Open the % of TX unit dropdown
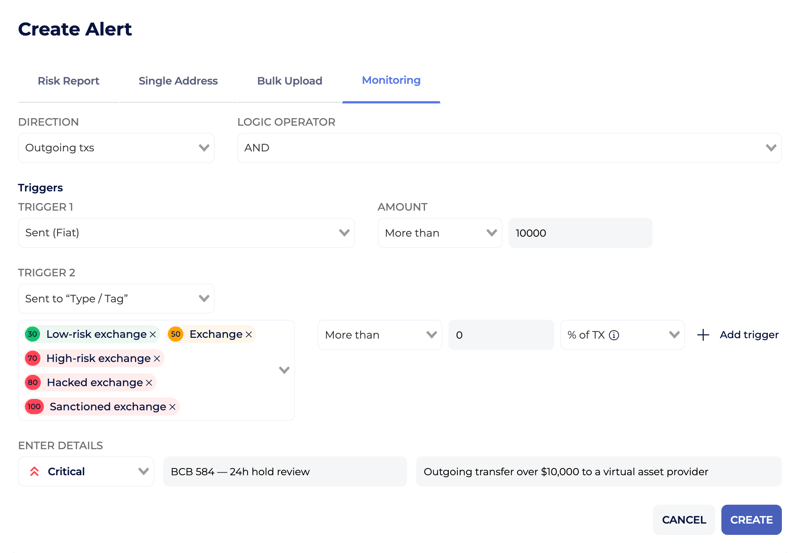The width and height of the screenshot is (800, 553). click(622, 335)
